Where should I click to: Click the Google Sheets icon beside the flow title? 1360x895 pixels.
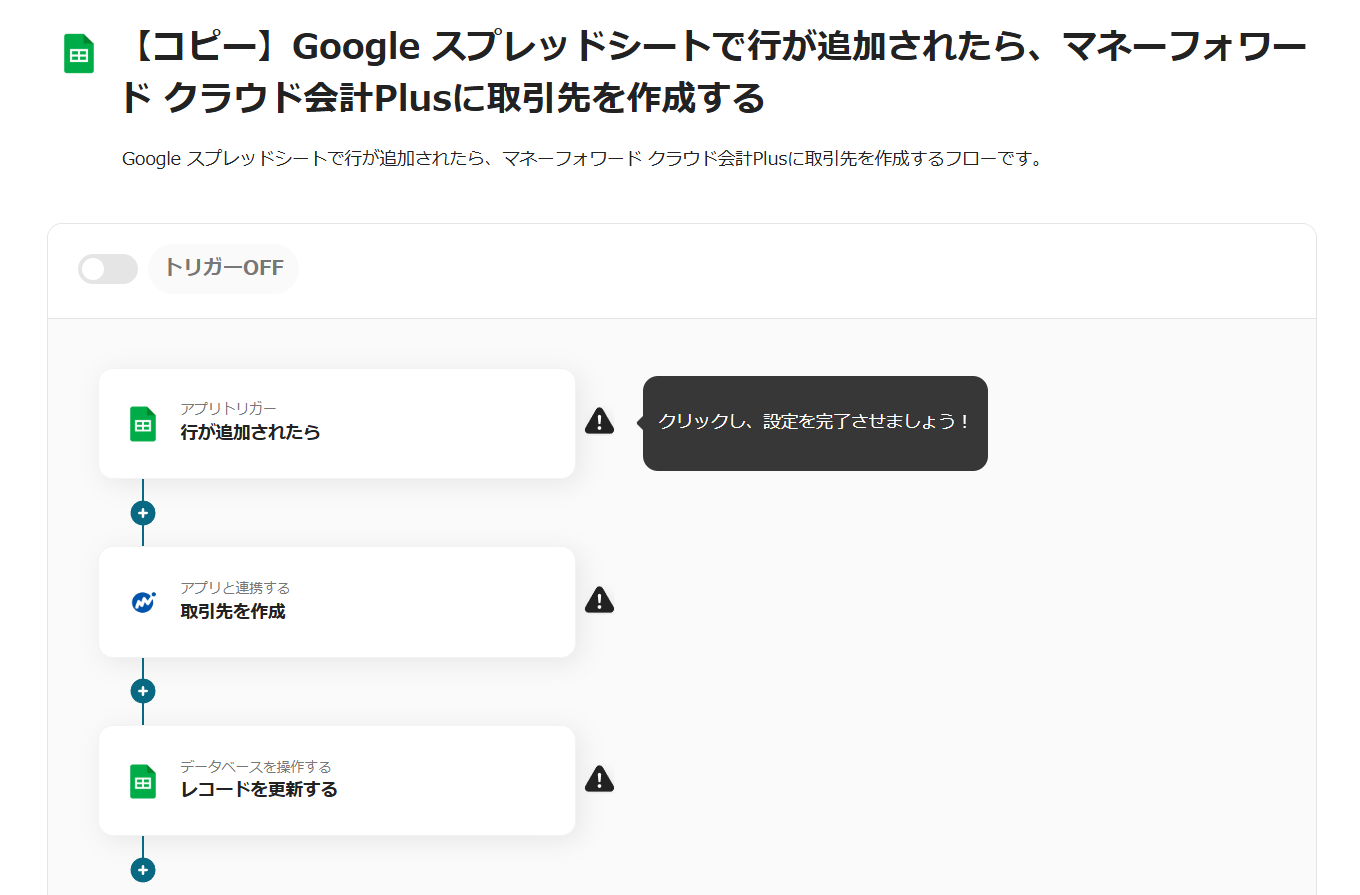pyautogui.click(x=79, y=54)
